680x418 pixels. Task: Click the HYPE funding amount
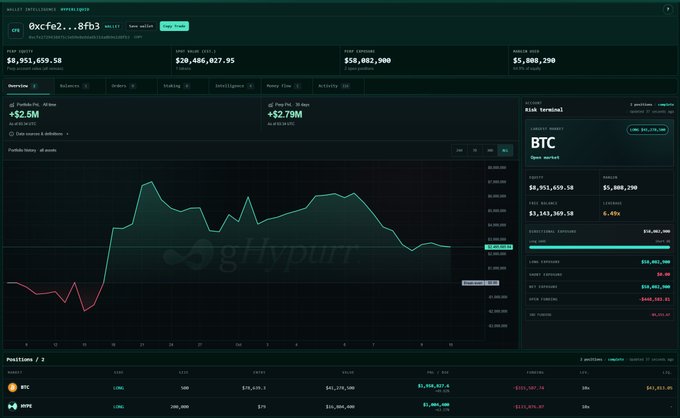tap(528, 407)
